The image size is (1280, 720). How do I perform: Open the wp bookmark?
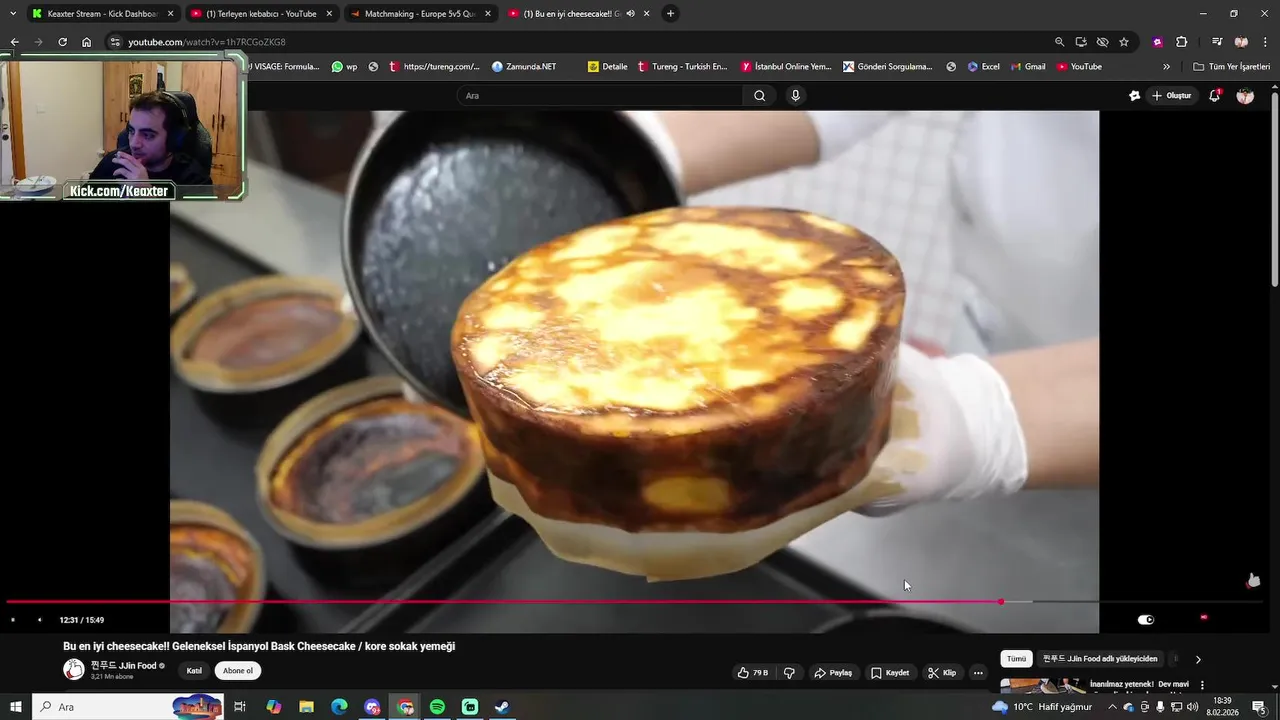[x=345, y=67]
